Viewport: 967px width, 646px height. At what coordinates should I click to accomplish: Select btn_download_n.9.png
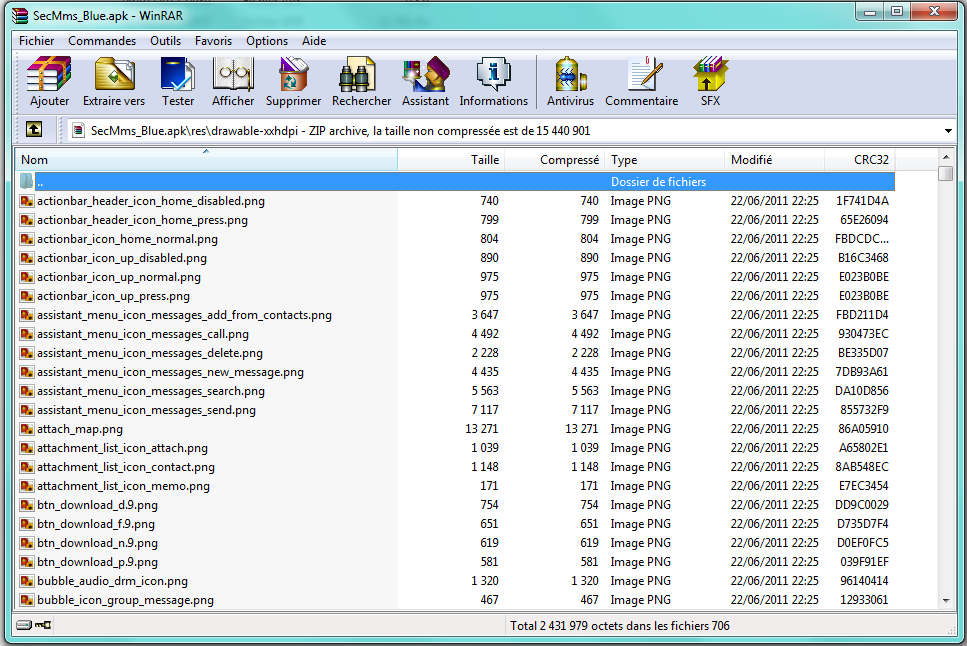click(x=97, y=543)
